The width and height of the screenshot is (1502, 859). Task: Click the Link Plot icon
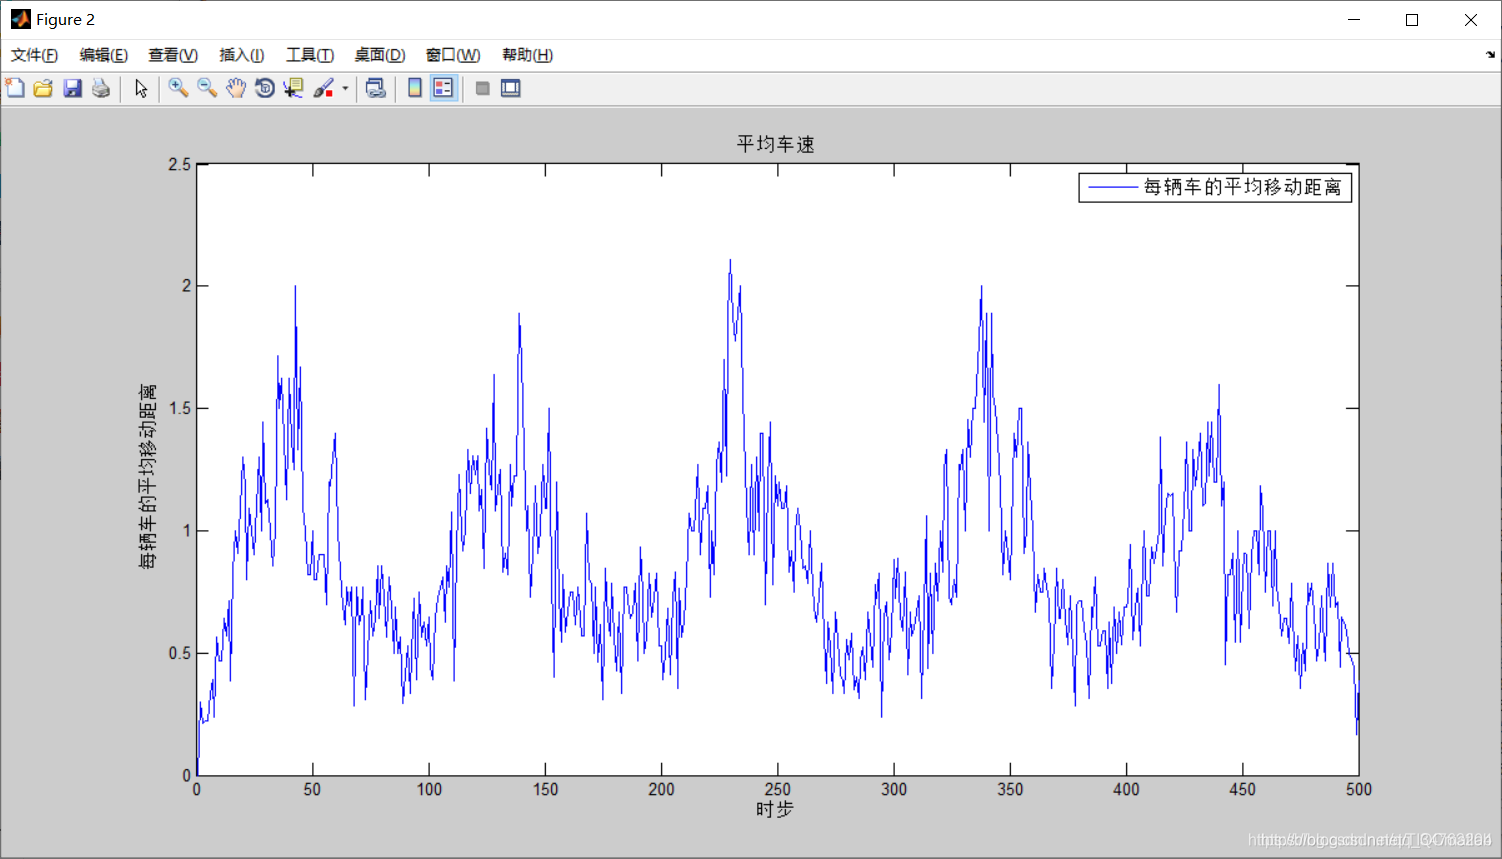click(x=376, y=88)
